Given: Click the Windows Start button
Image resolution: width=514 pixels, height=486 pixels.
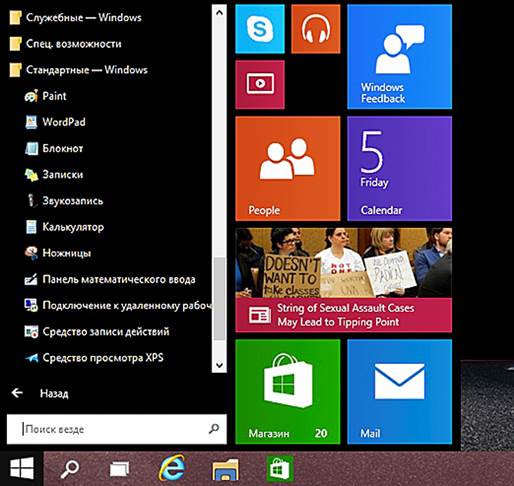Looking at the screenshot, I should pyautogui.click(x=22, y=468).
